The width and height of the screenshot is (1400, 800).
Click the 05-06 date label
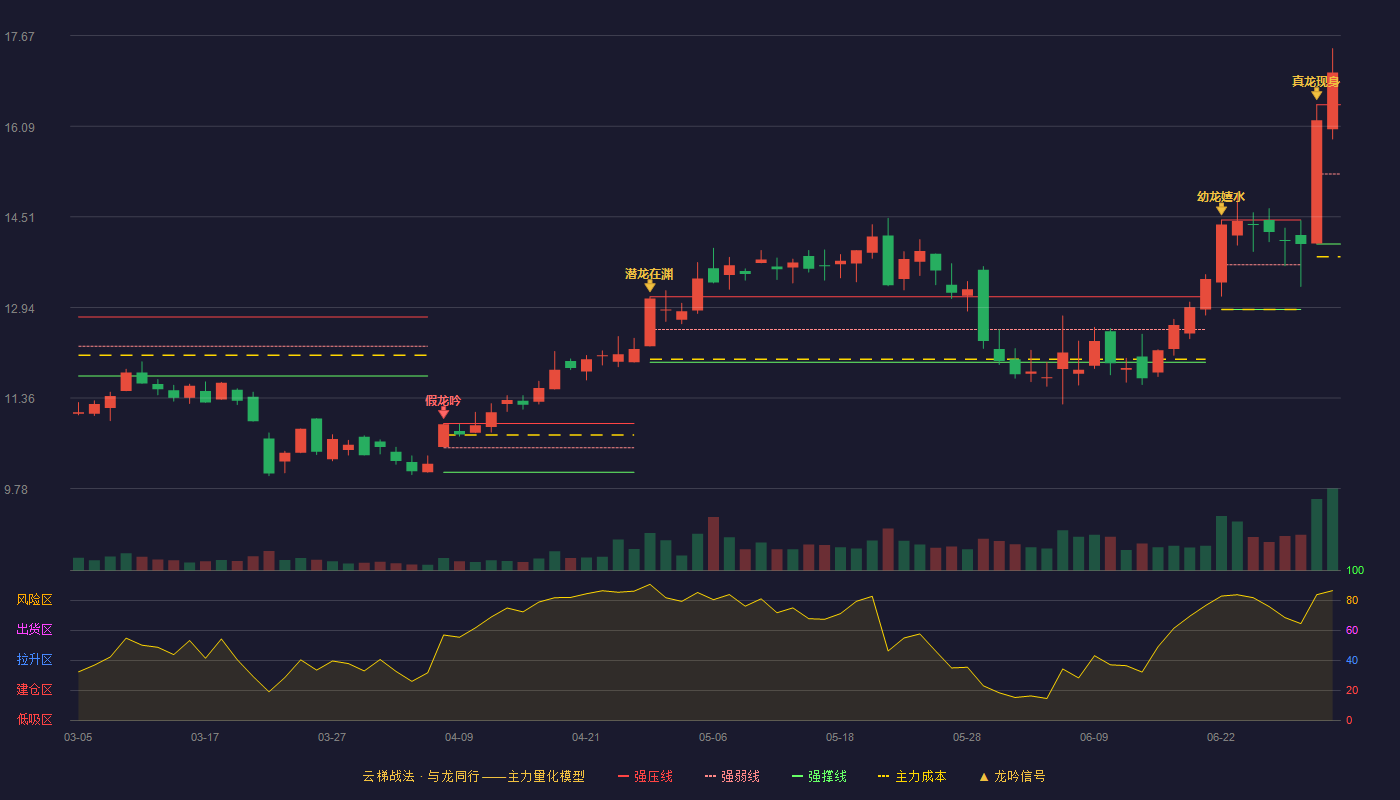click(713, 737)
